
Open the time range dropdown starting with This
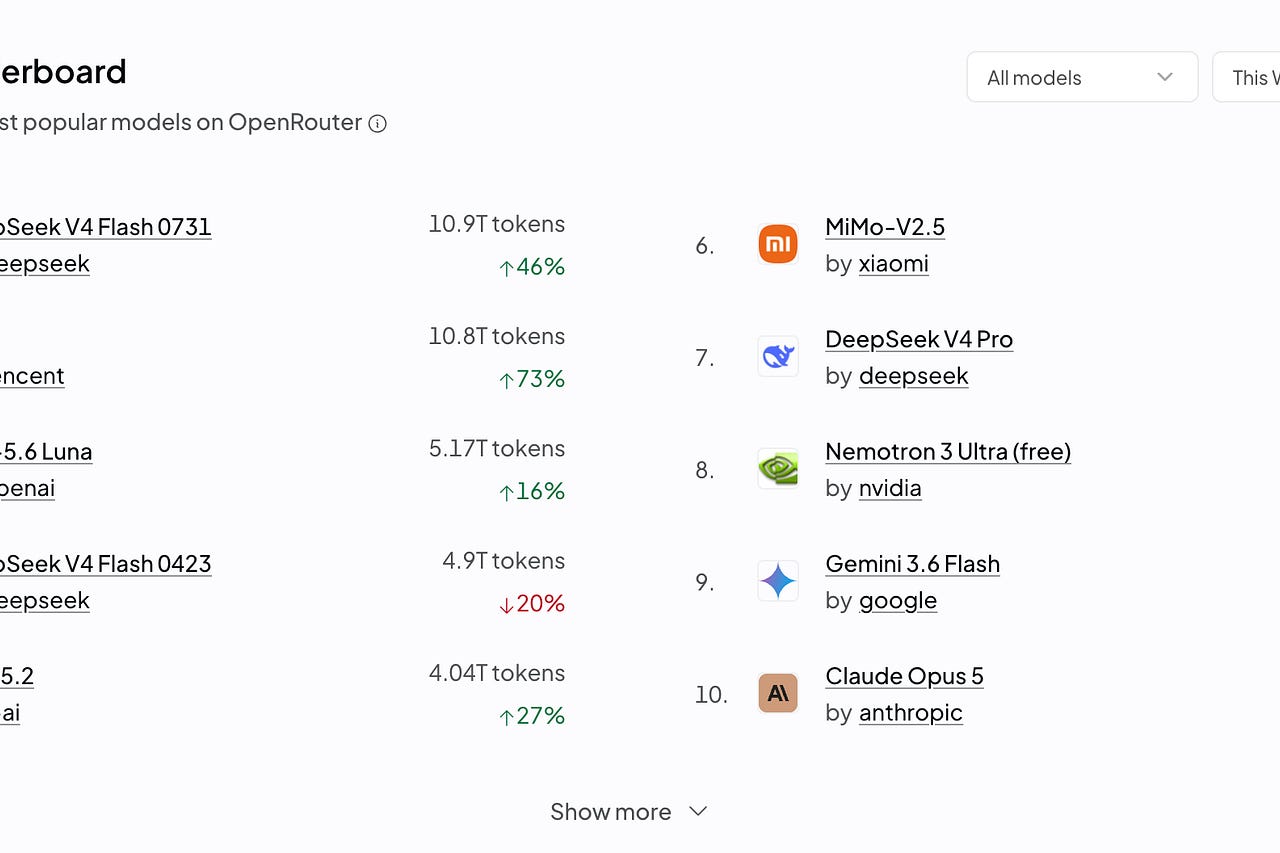tap(1247, 77)
